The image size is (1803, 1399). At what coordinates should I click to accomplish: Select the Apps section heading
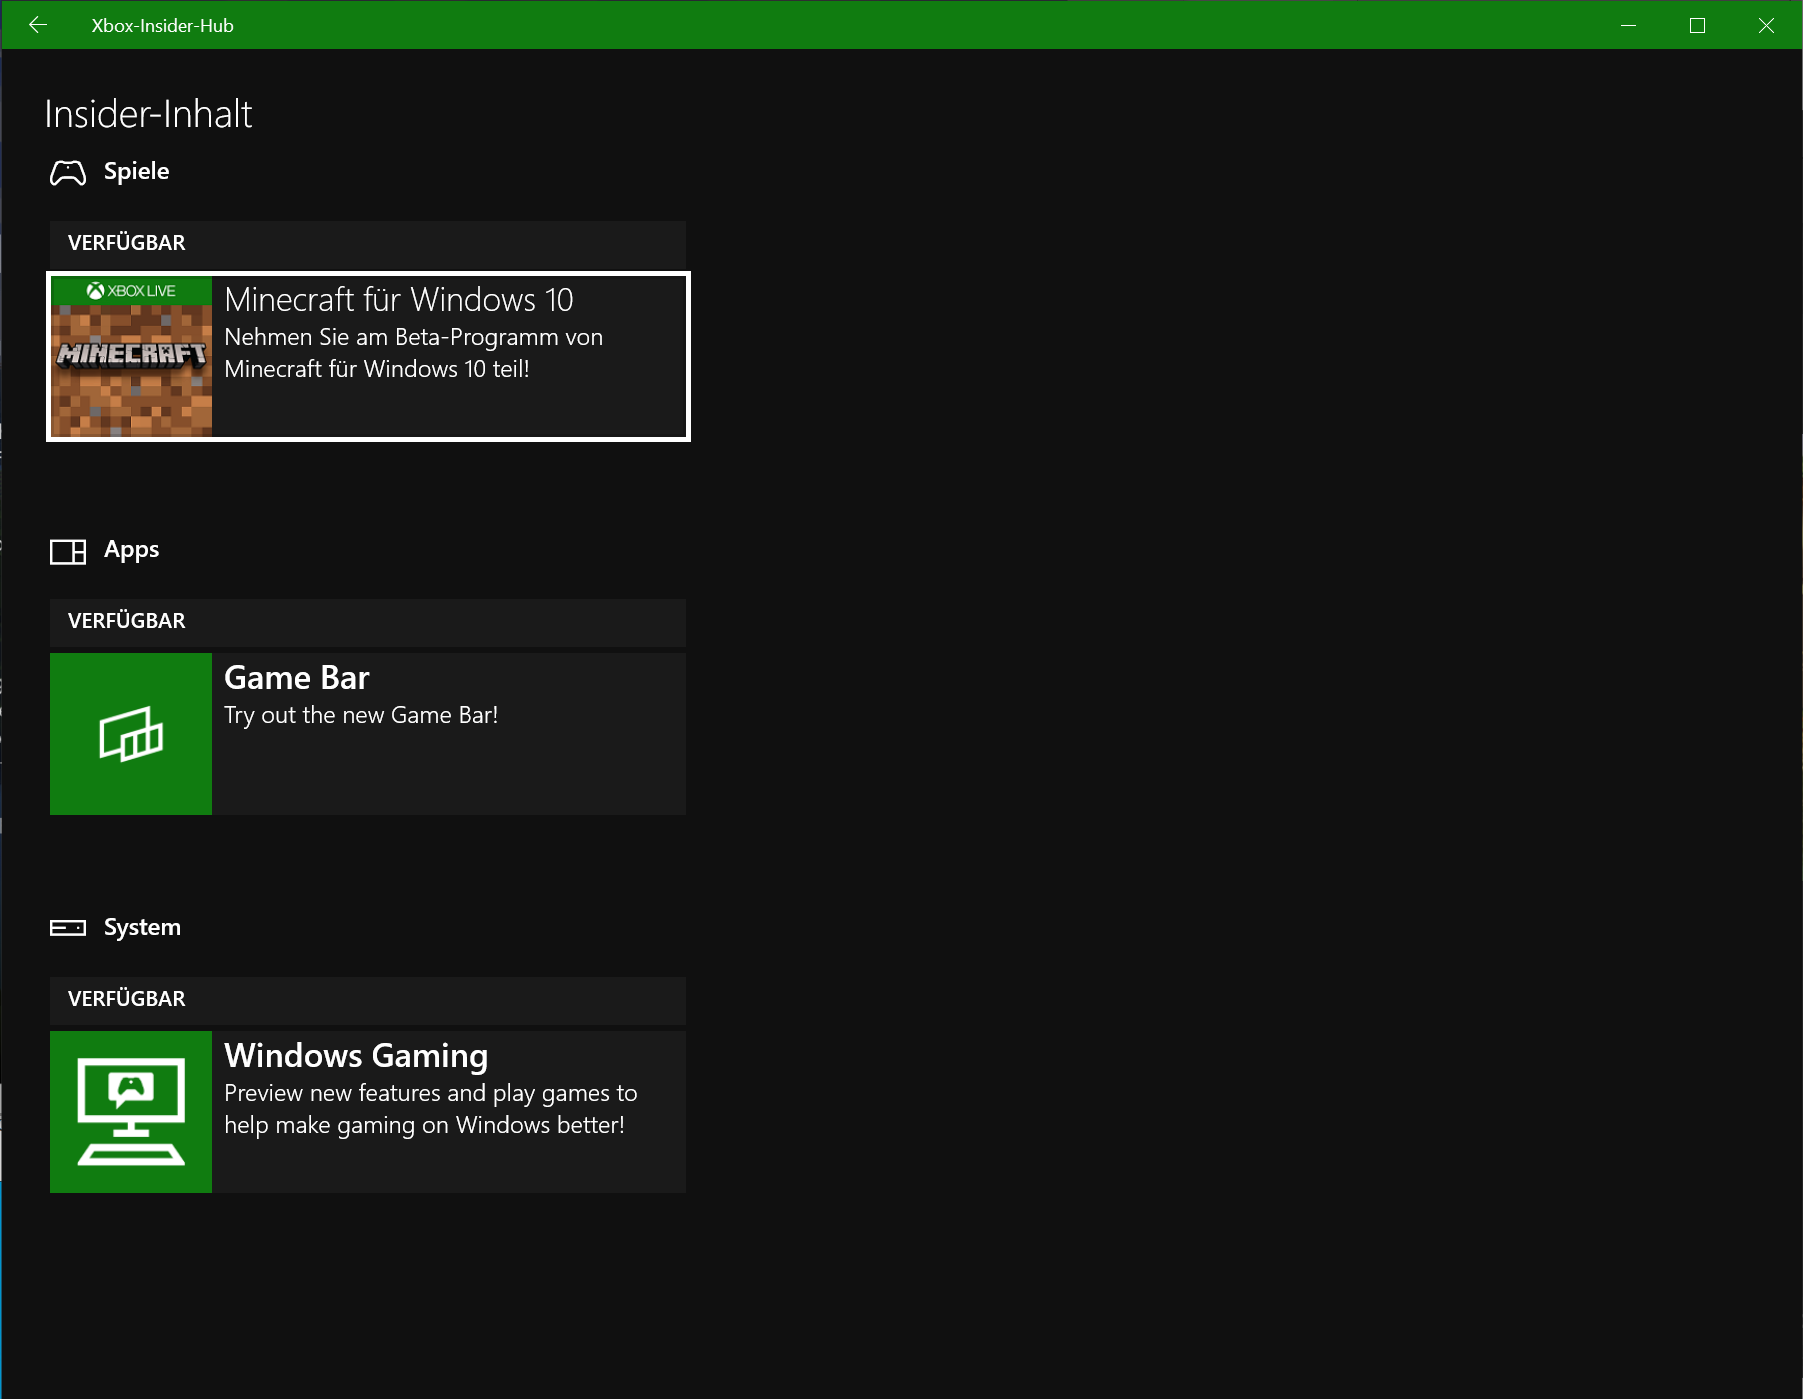(132, 550)
